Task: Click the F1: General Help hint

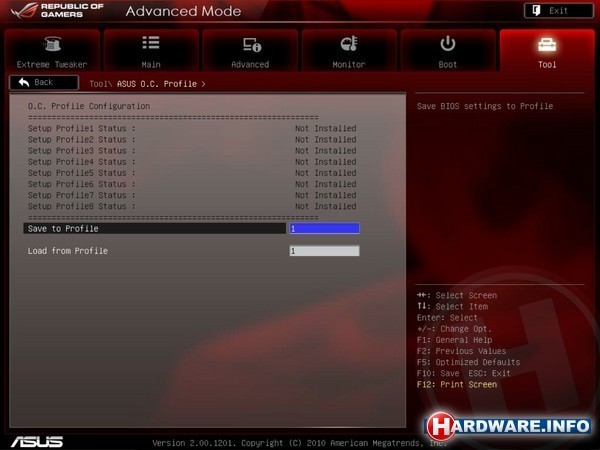Action: pyautogui.click(x=455, y=340)
